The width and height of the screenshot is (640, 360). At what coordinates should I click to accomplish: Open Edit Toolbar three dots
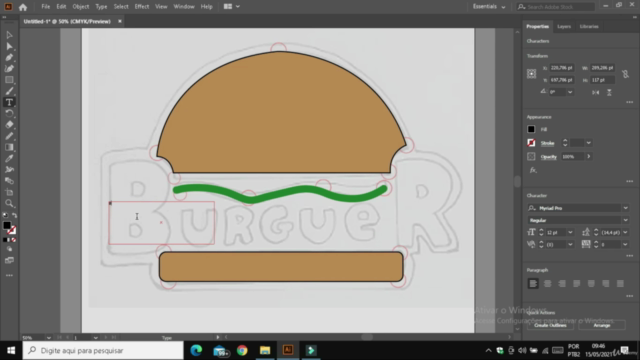point(9,276)
